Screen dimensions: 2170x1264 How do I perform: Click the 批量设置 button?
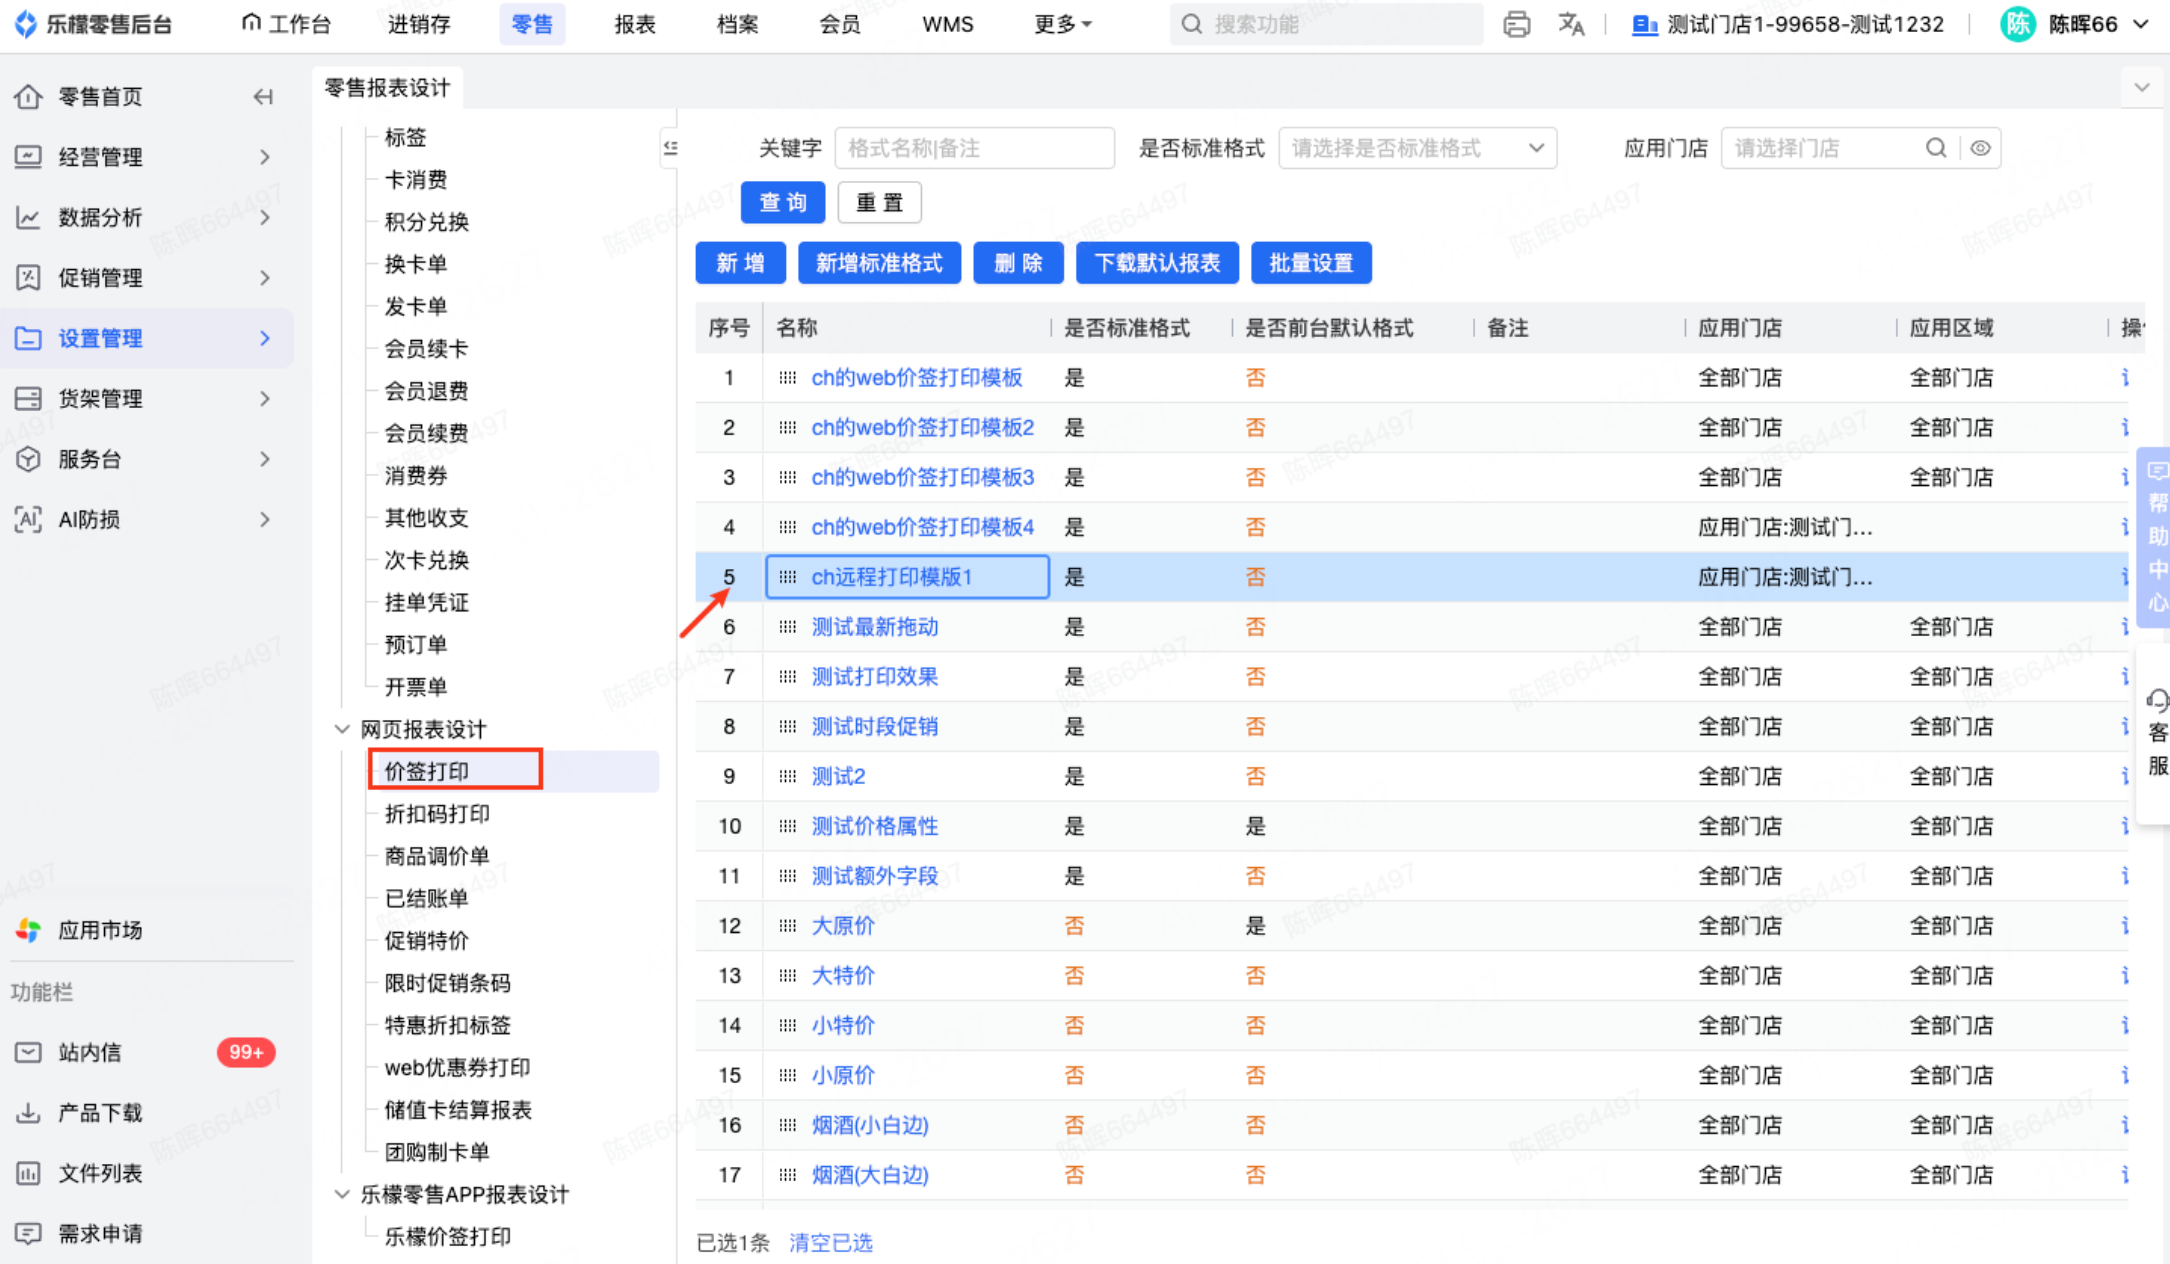coord(1311,263)
